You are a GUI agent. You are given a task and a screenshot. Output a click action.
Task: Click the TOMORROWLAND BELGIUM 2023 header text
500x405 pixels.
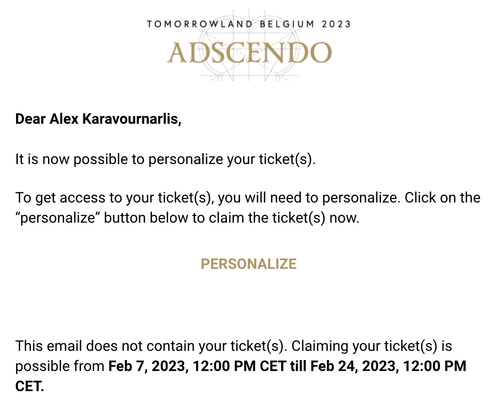tap(249, 24)
